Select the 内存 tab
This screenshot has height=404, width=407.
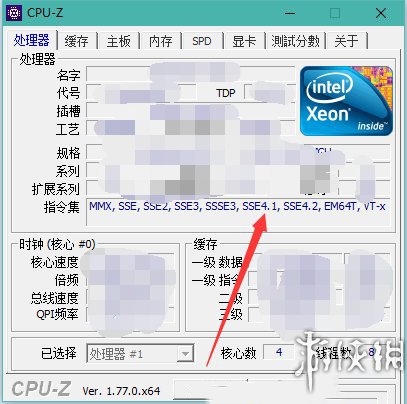point(161,41)
